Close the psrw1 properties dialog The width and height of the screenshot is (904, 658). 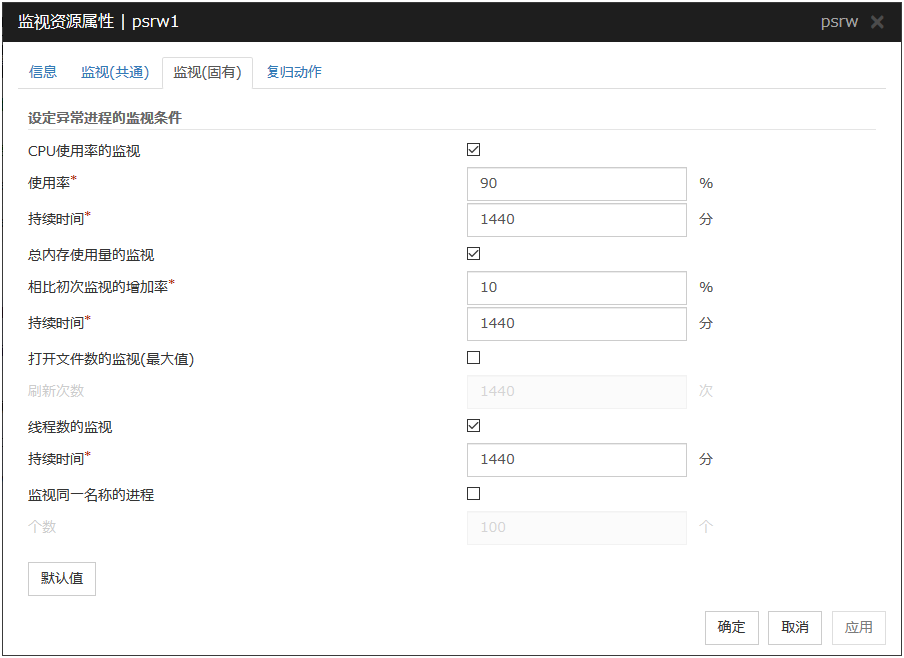point(877,22)
